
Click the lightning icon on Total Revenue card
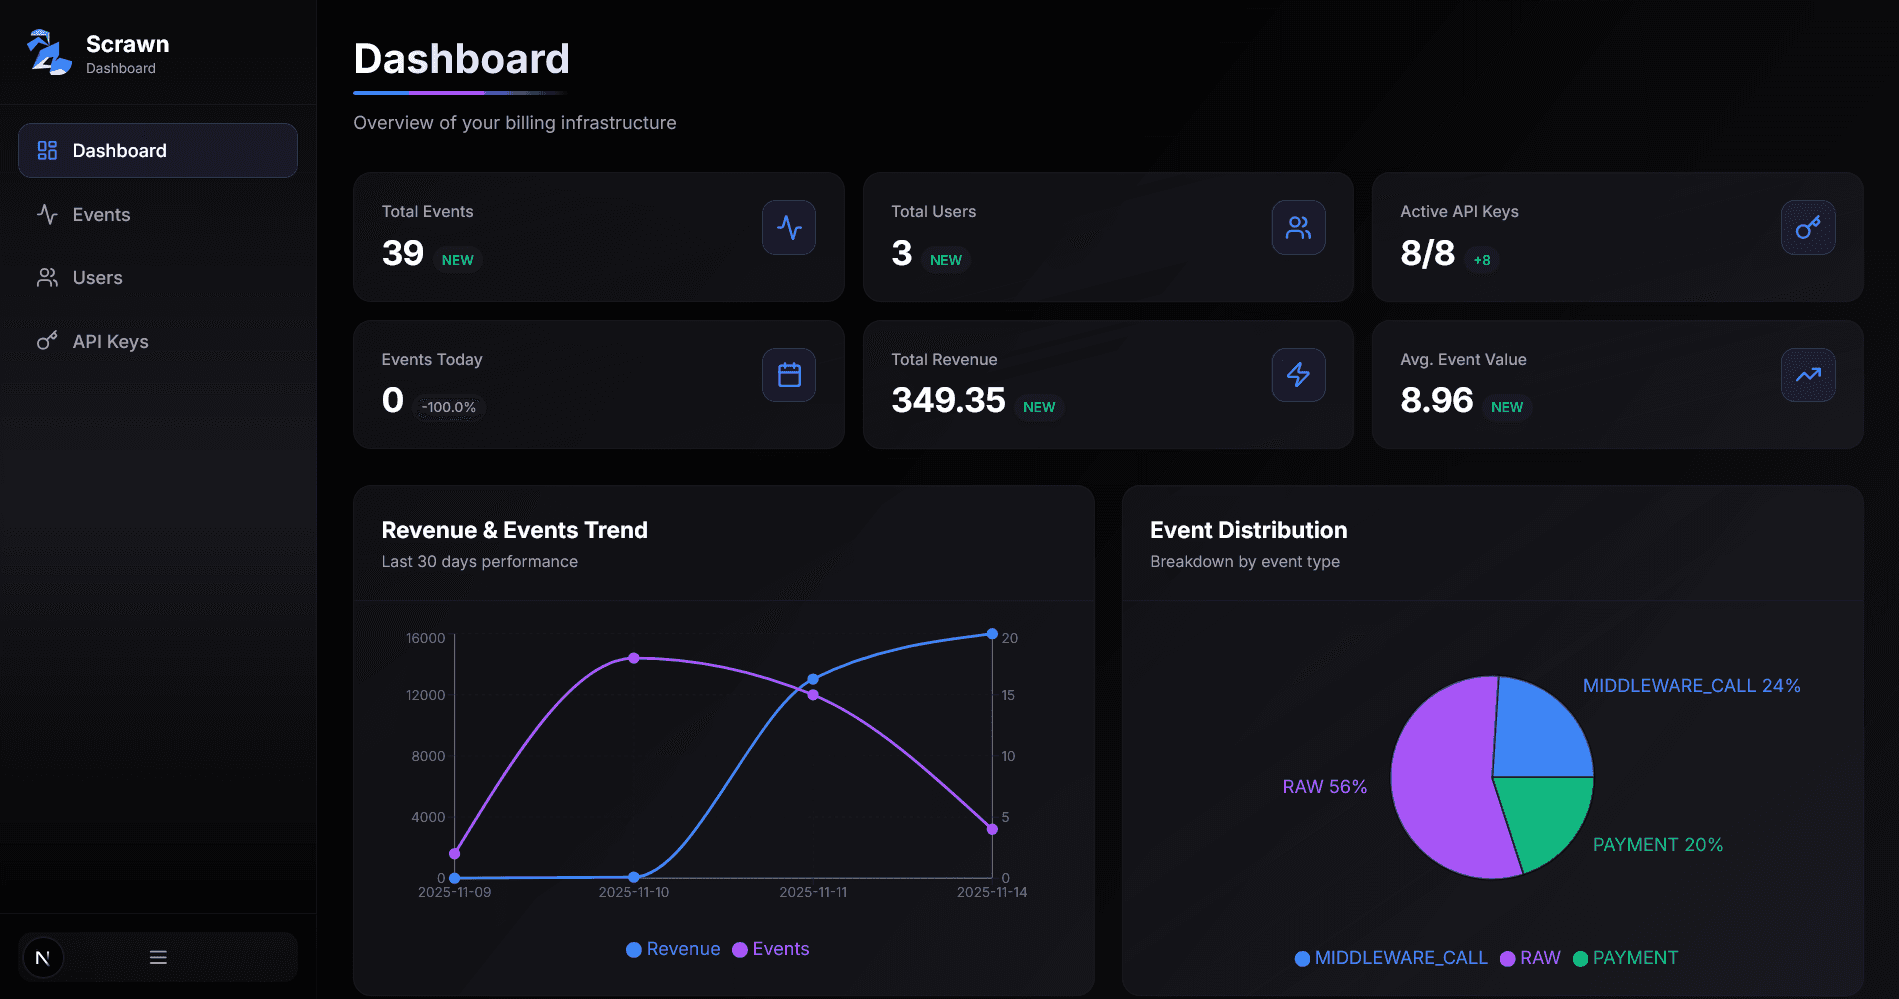[x=1298, y=375]
